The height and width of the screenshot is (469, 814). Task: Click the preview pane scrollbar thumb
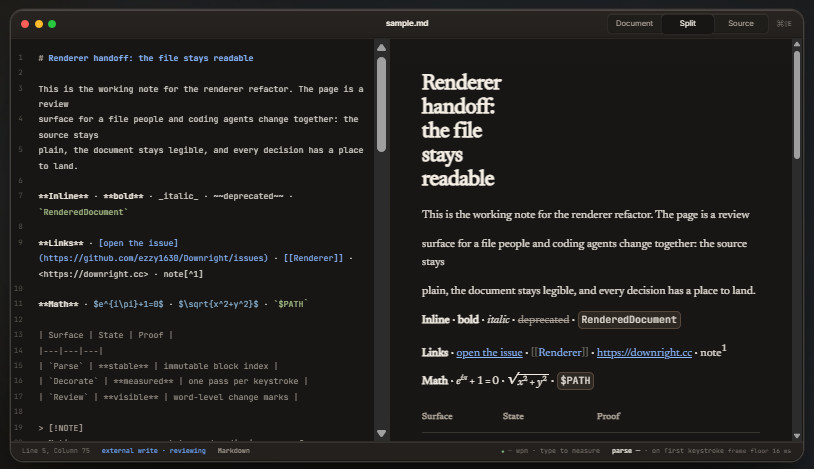click(797, 104)
